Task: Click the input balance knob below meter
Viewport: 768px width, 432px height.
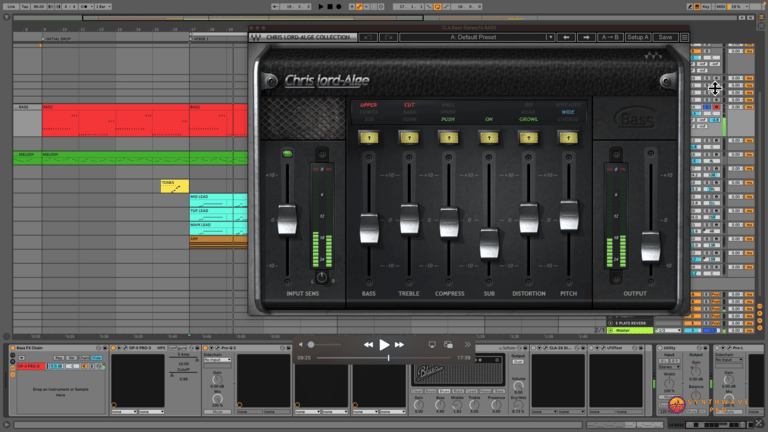Action: click(321, 277)
